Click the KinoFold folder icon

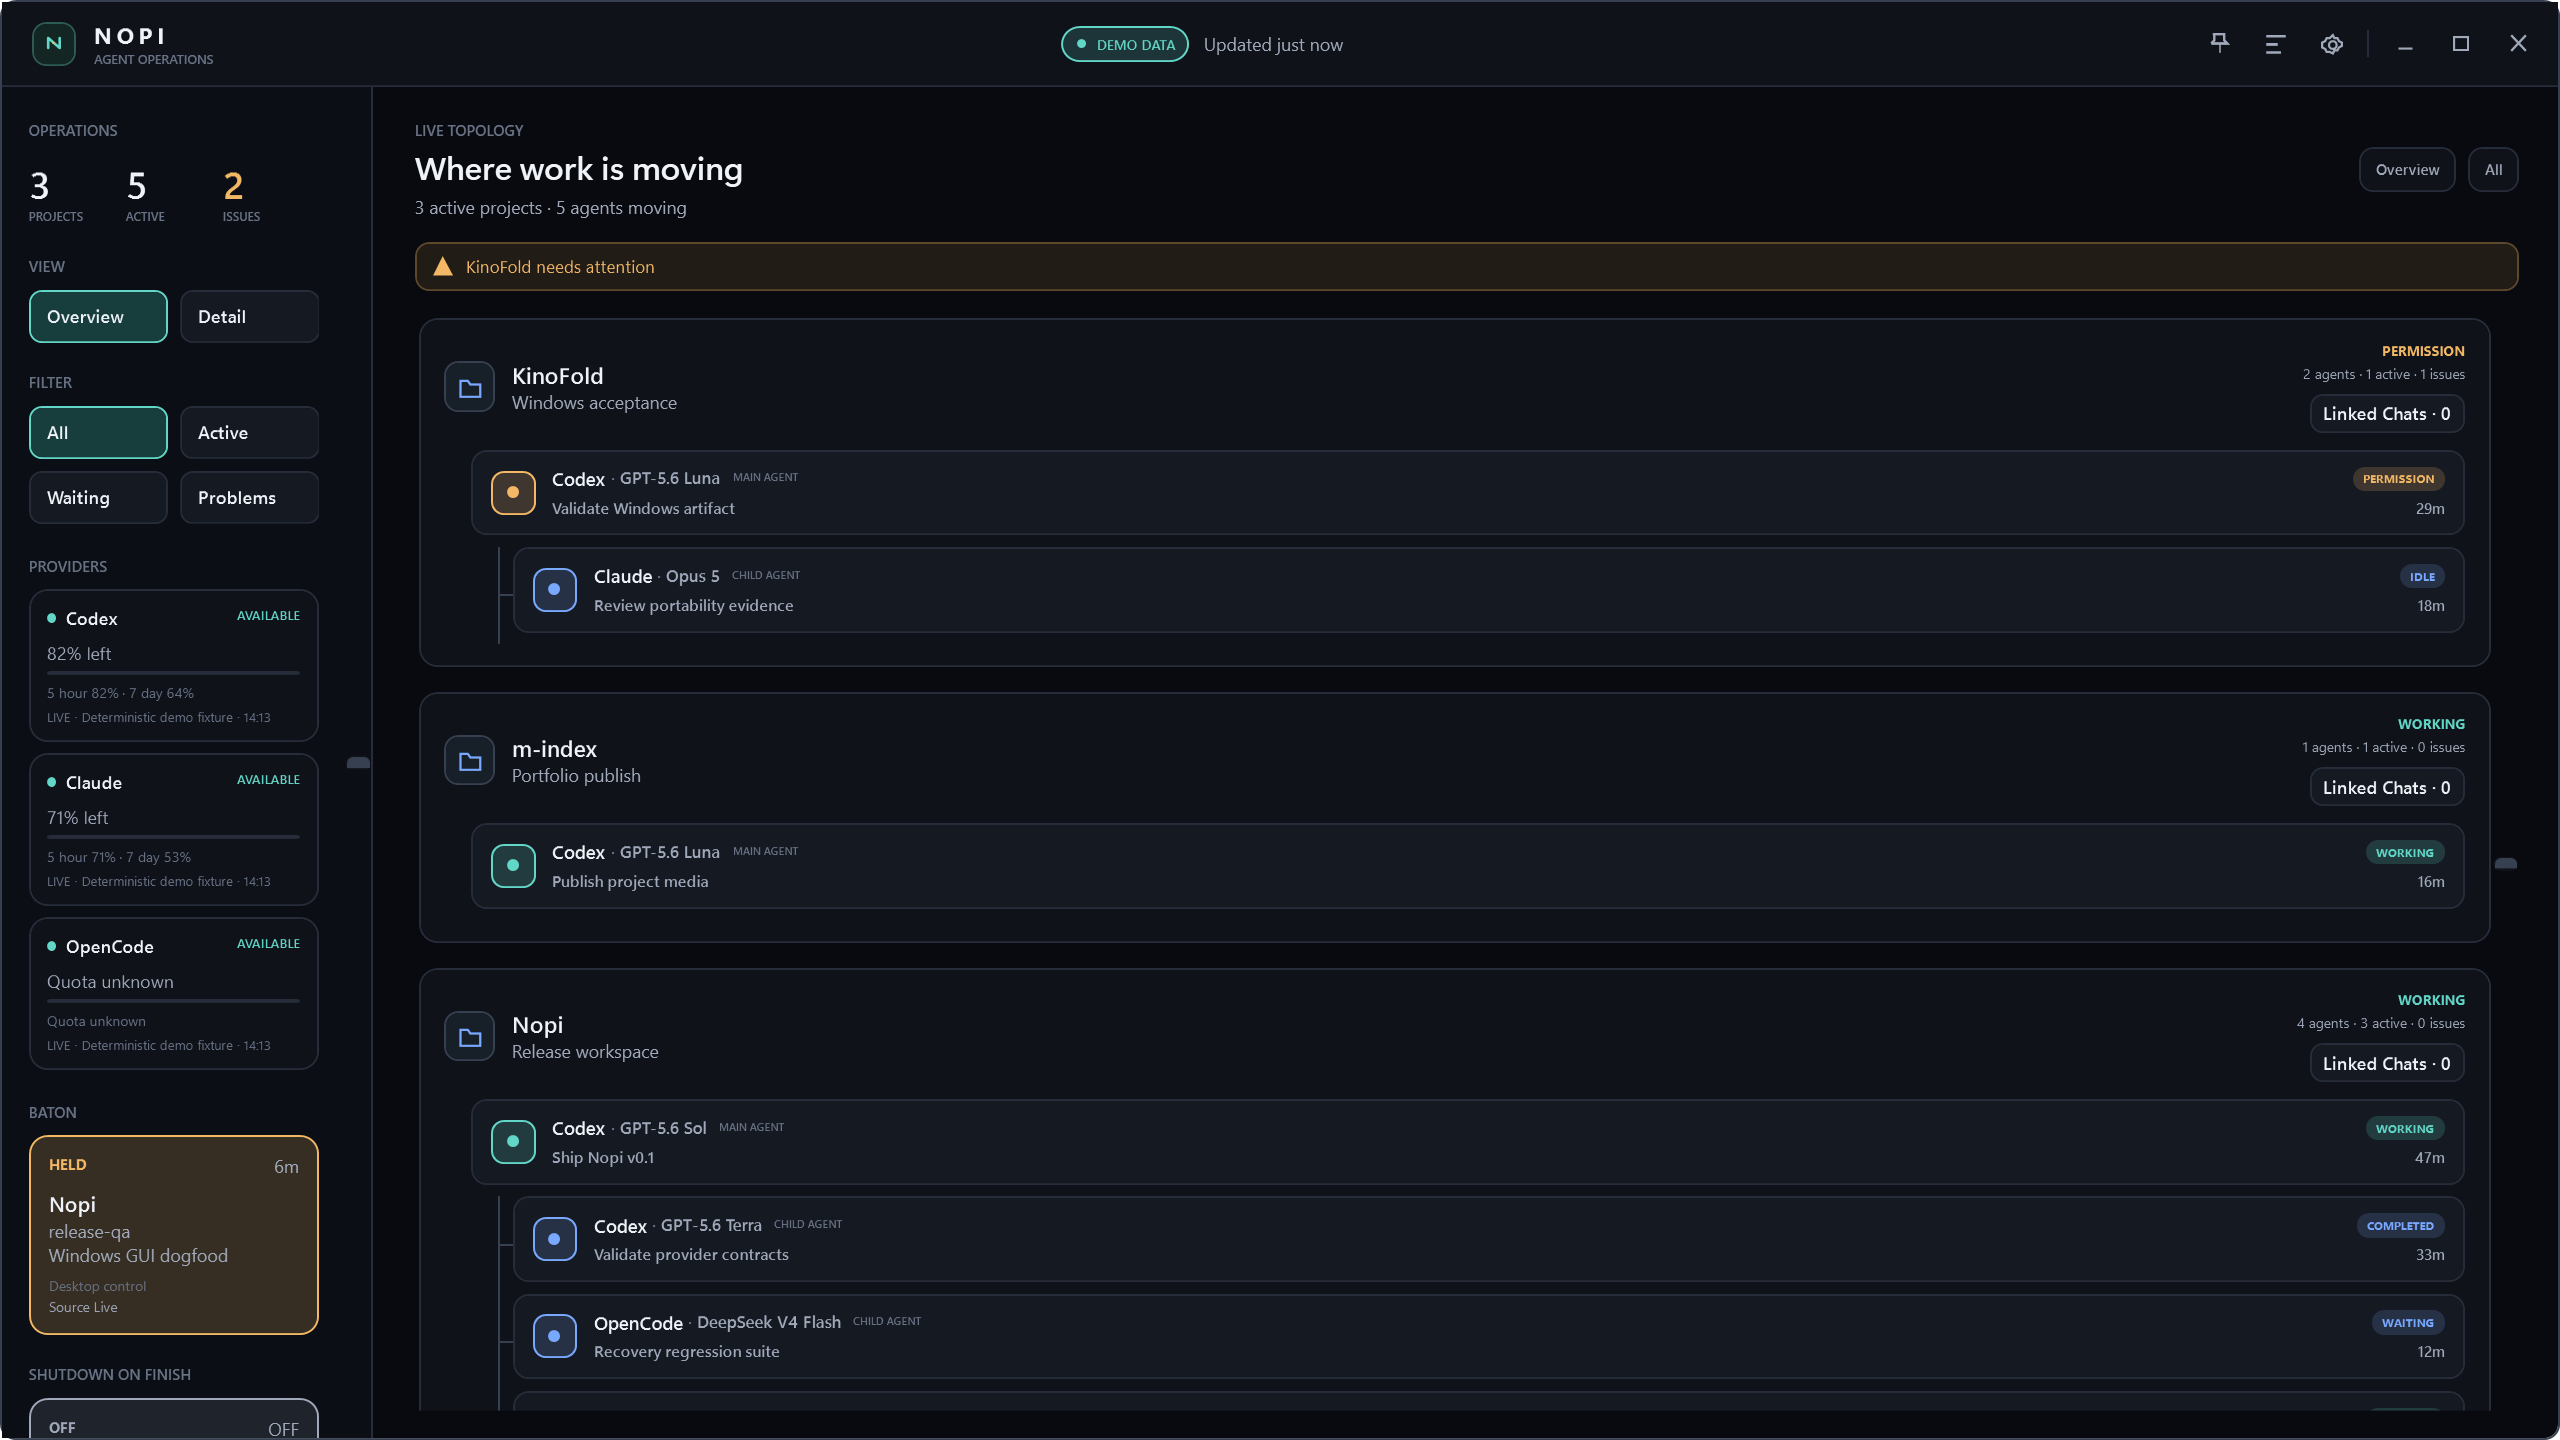tap(470, 388)
